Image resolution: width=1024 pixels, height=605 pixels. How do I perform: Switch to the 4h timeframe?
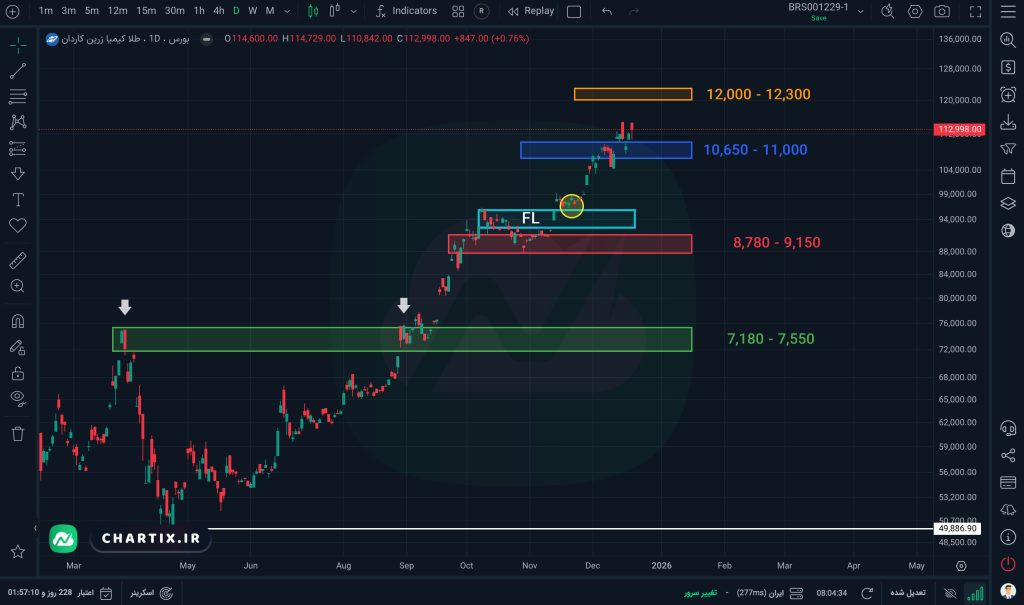(219, 11)
